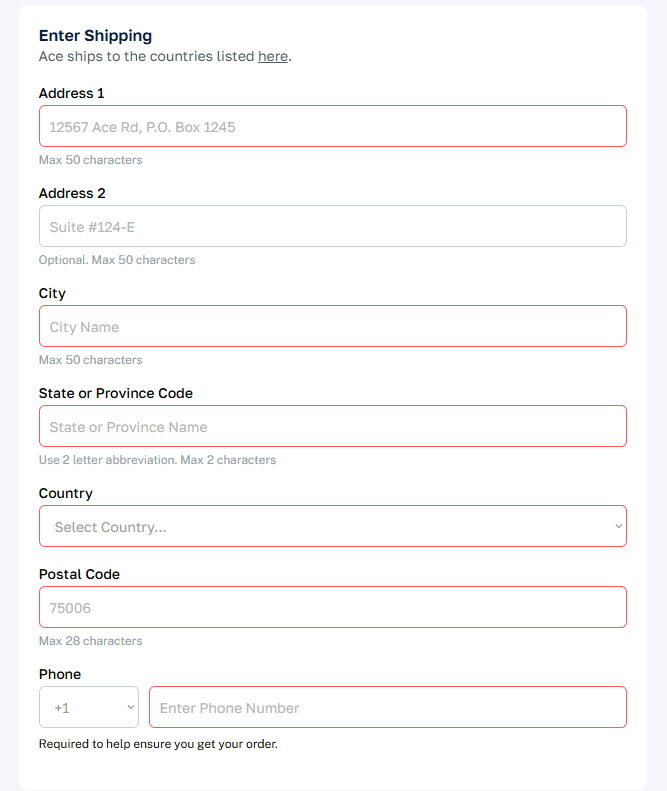Click the Postal Code label
The image size is (667, 791).
click(79, 574)
